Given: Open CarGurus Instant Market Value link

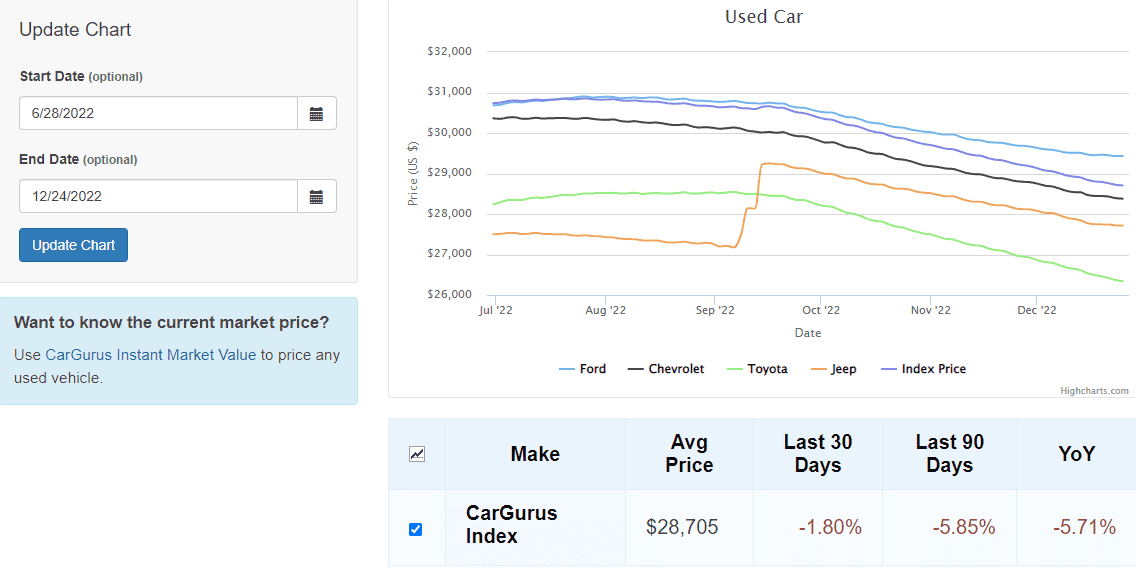Looking at the screenshot, I should click(151, 355).
